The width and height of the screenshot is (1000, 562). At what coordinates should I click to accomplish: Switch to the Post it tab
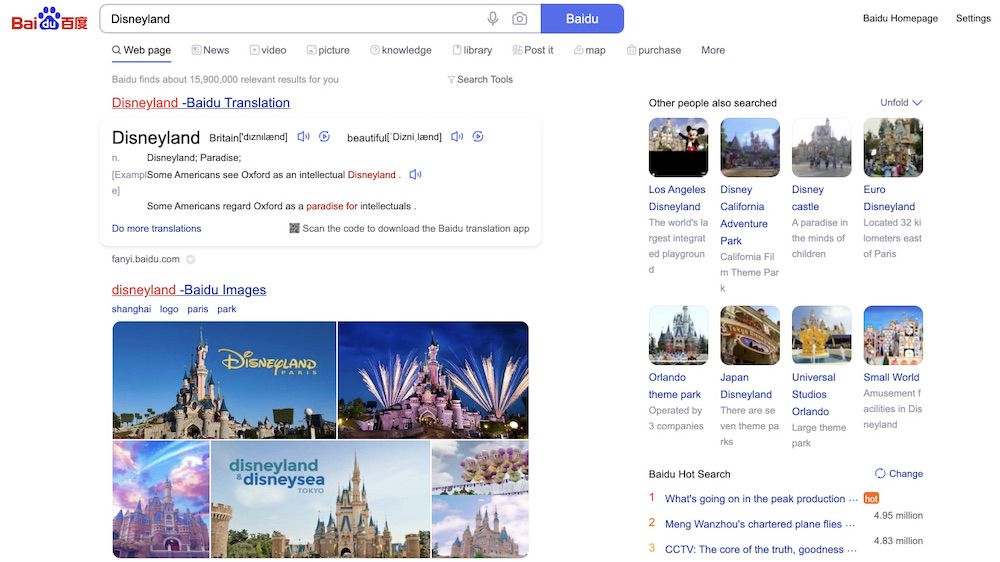533,50
